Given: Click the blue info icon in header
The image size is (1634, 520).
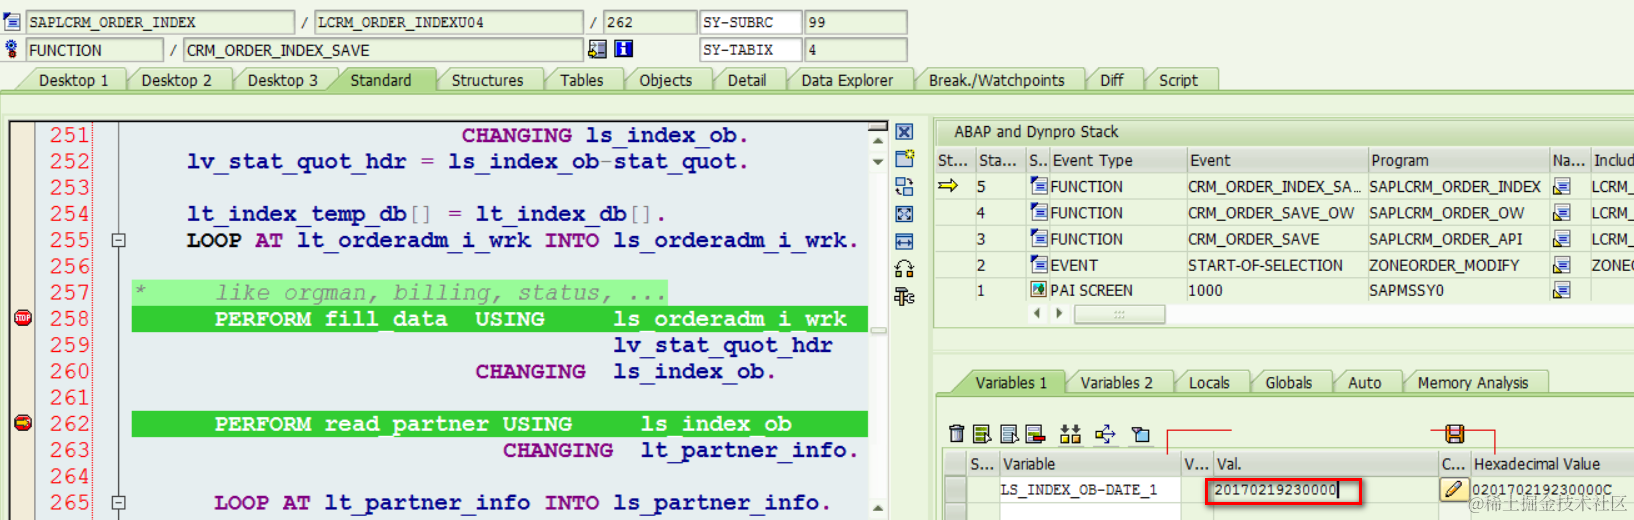Looking at the screenshot, I should point(623,49).
